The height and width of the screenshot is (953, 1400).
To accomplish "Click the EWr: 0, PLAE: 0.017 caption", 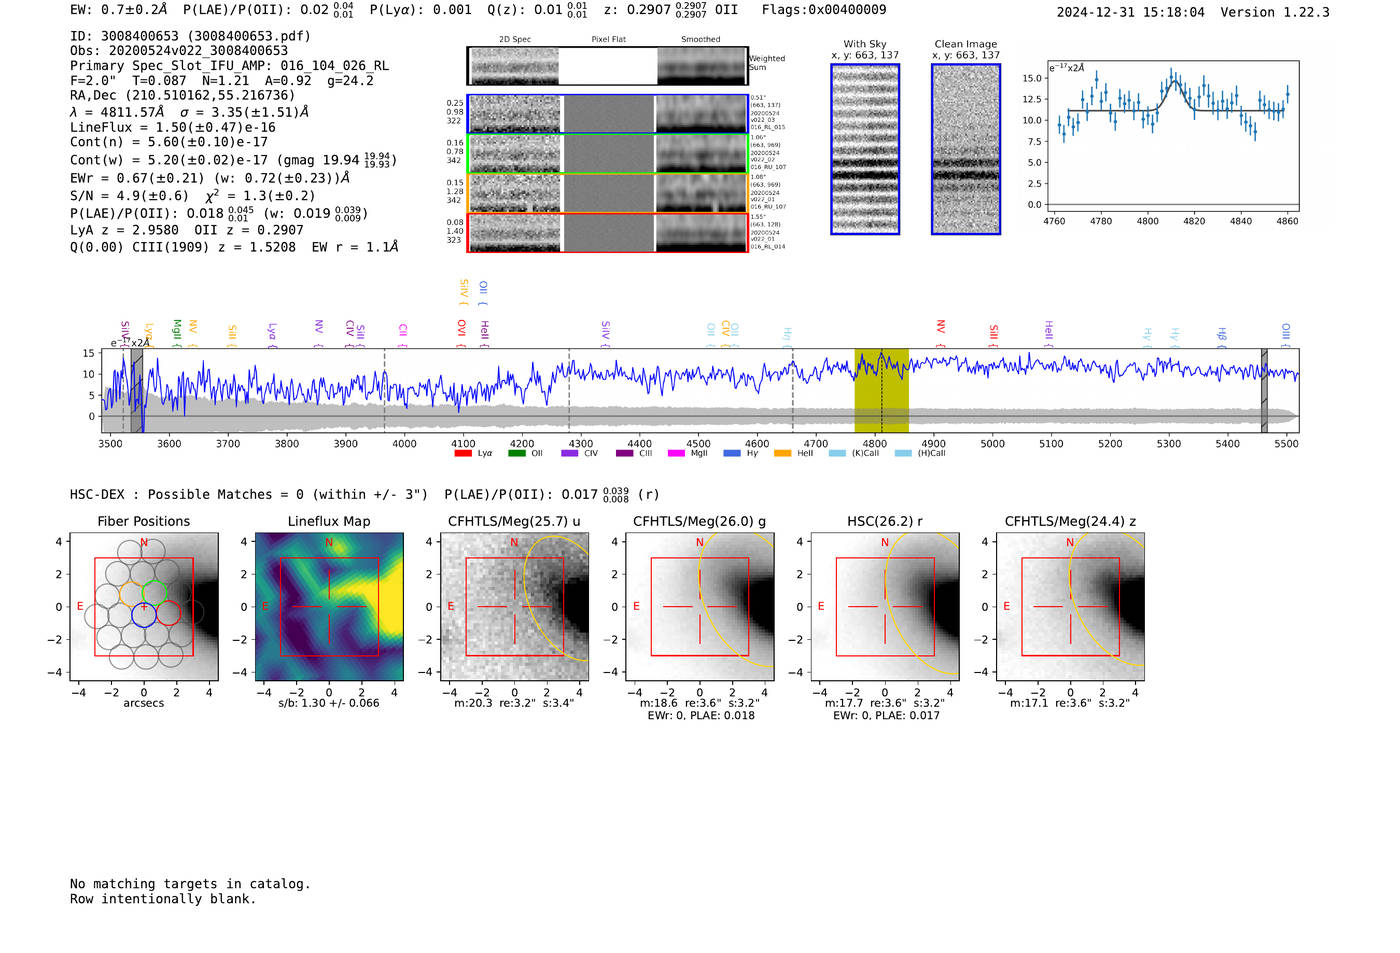I will click(x=886, y=716).
